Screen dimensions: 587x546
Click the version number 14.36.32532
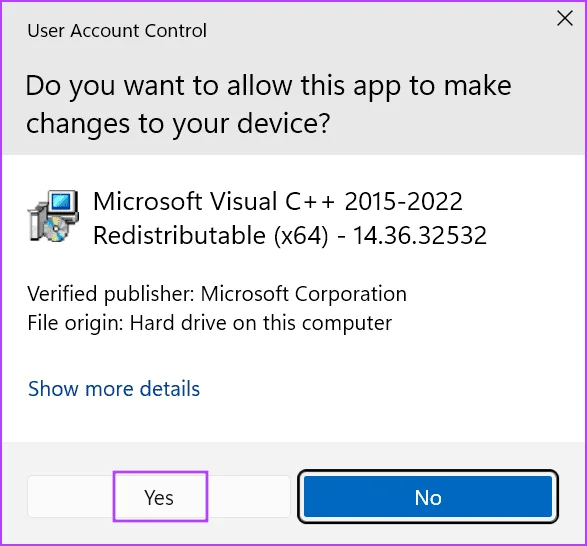coord(420,236)
